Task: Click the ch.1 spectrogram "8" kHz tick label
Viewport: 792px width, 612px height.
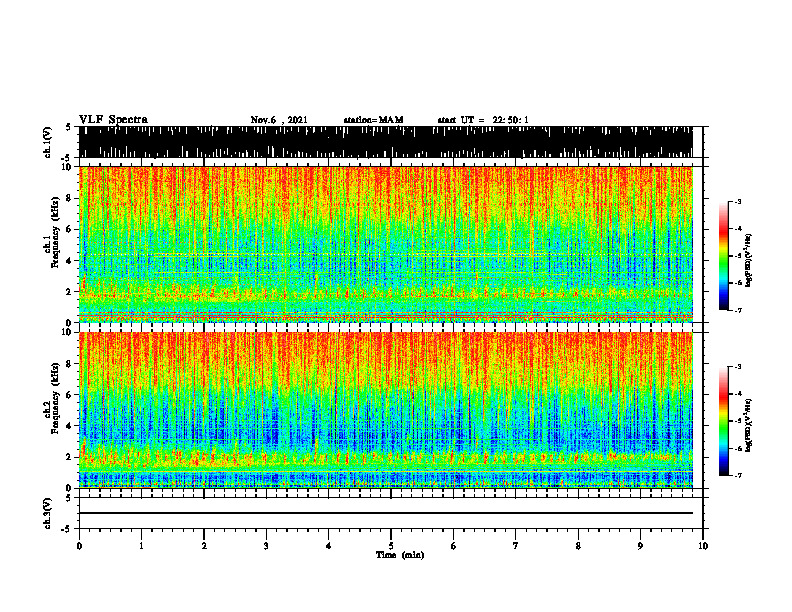Action: point(69,198)
